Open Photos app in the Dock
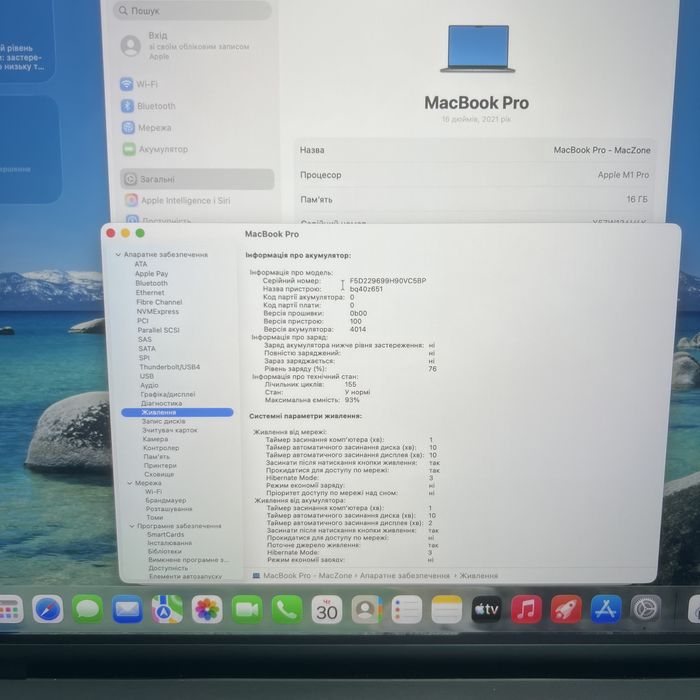 [x=207, y=609]
